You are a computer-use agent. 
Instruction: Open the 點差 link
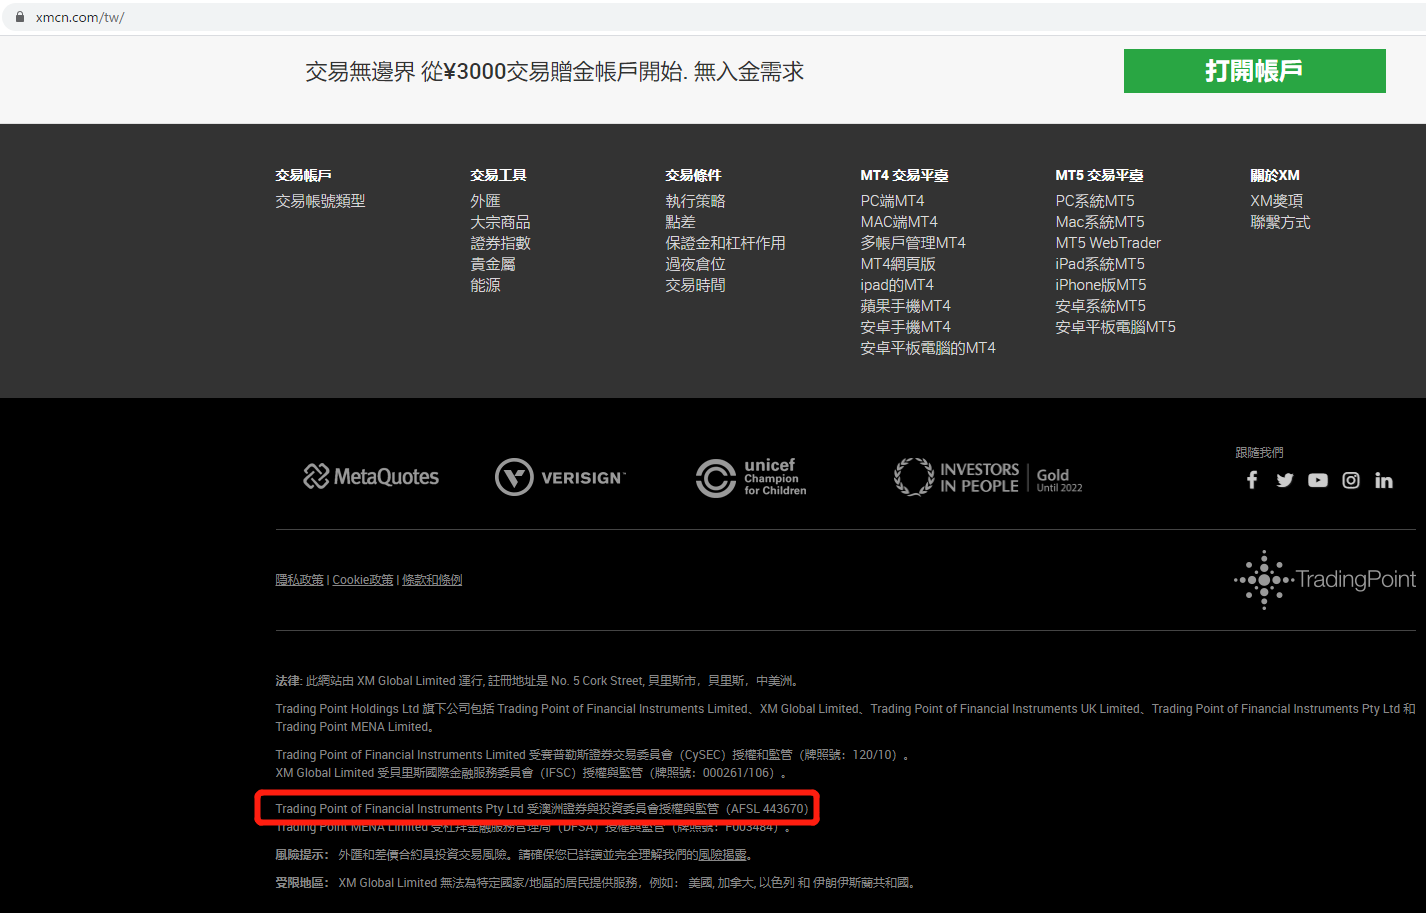click(680, 222)
